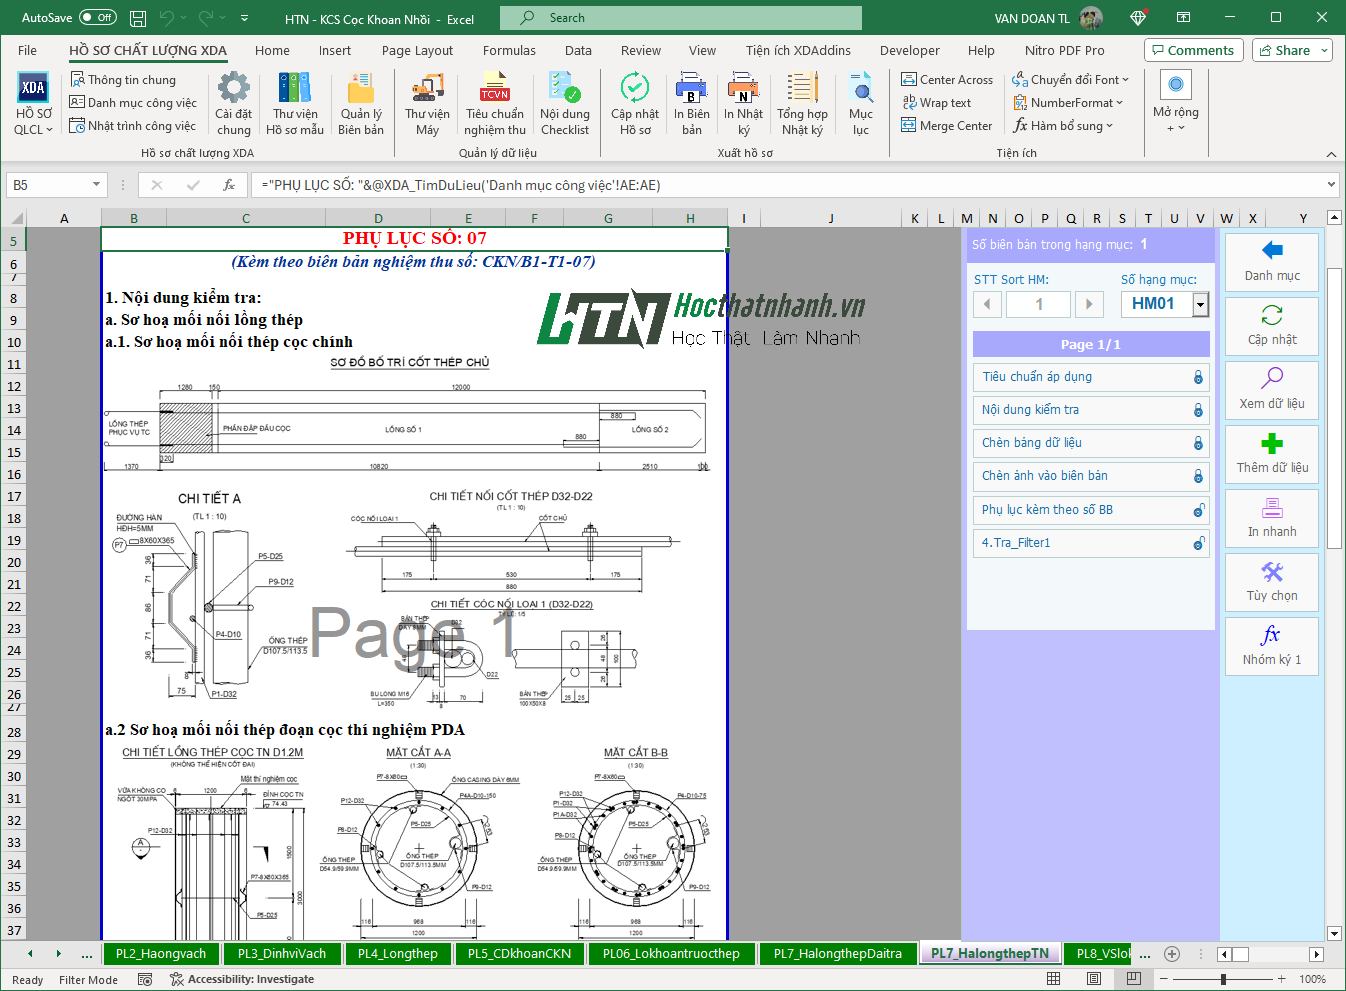Click the Comments button
The image size is (1346, 991).
click(x=1193, y=51)
